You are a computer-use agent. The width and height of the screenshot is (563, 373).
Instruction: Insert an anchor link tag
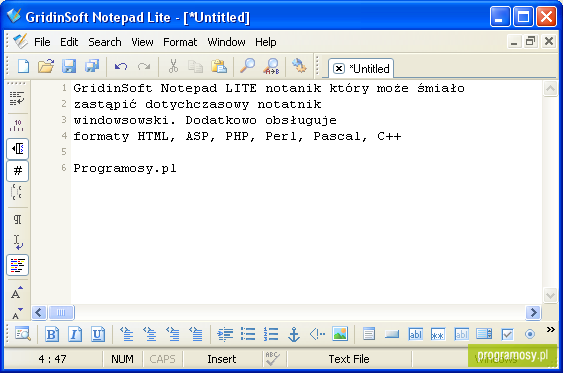(294, 334)
